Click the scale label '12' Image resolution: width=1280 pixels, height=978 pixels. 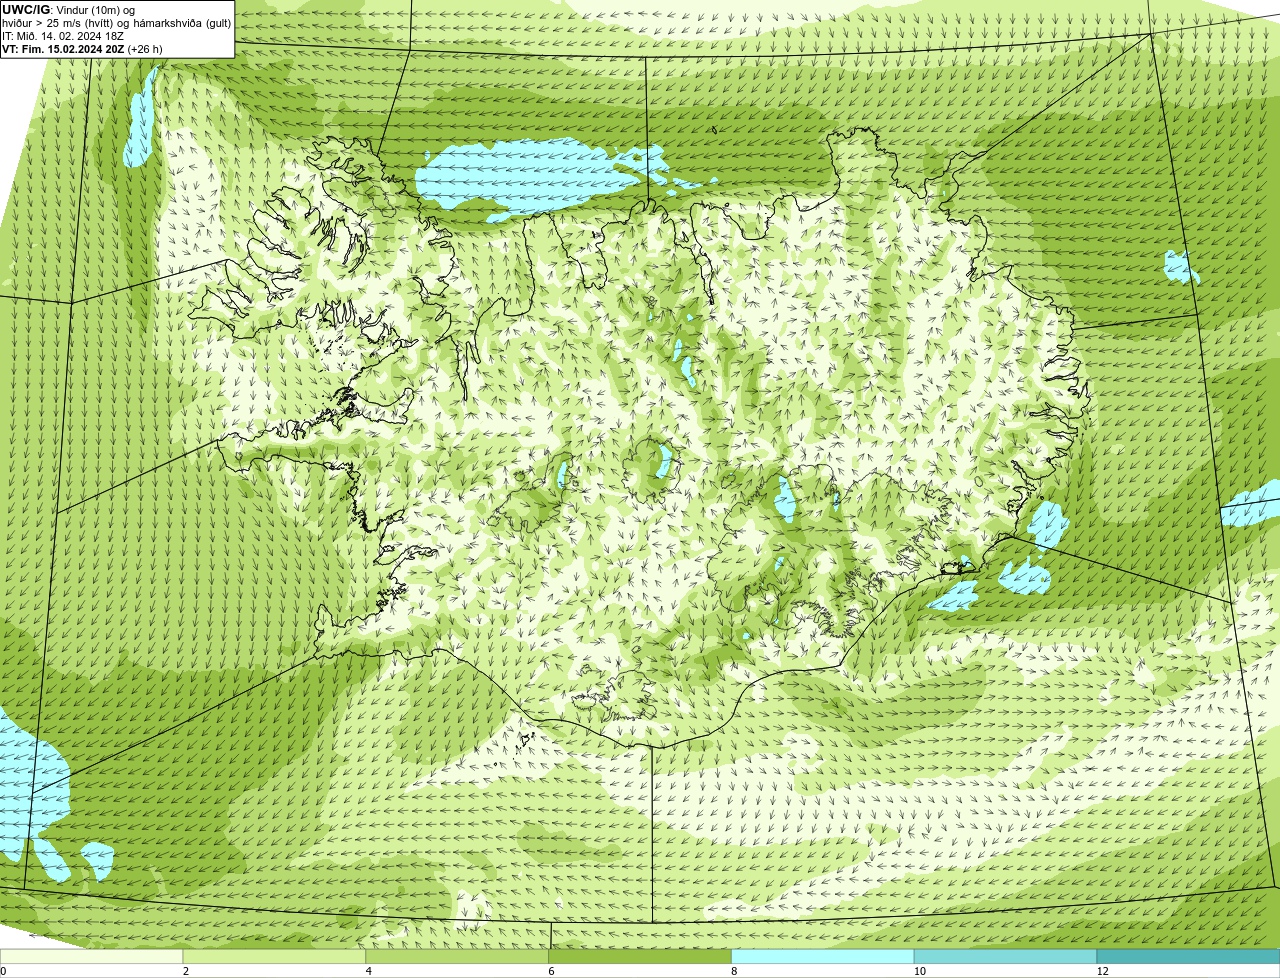point(1102,971)
